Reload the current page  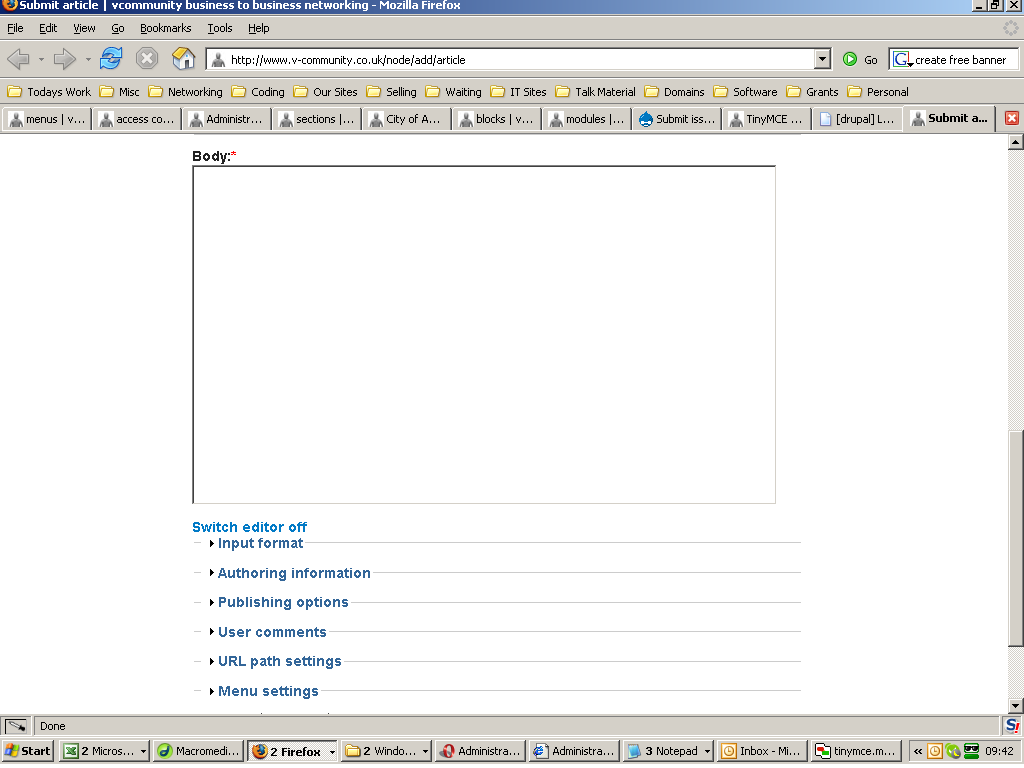(110, 58)
